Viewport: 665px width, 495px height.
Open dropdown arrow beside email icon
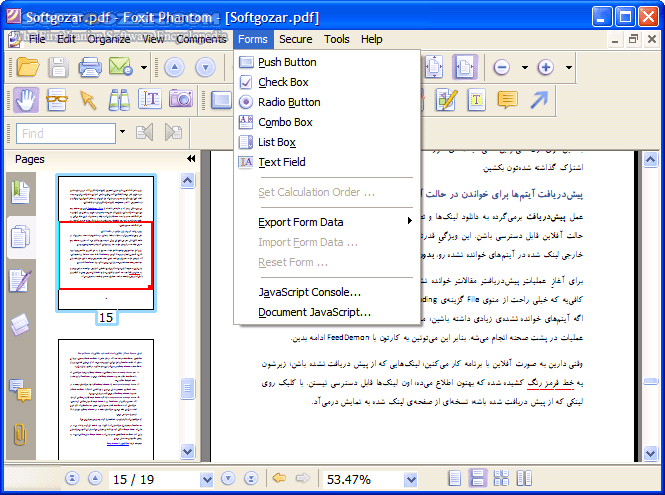click(x=144, y=67)
